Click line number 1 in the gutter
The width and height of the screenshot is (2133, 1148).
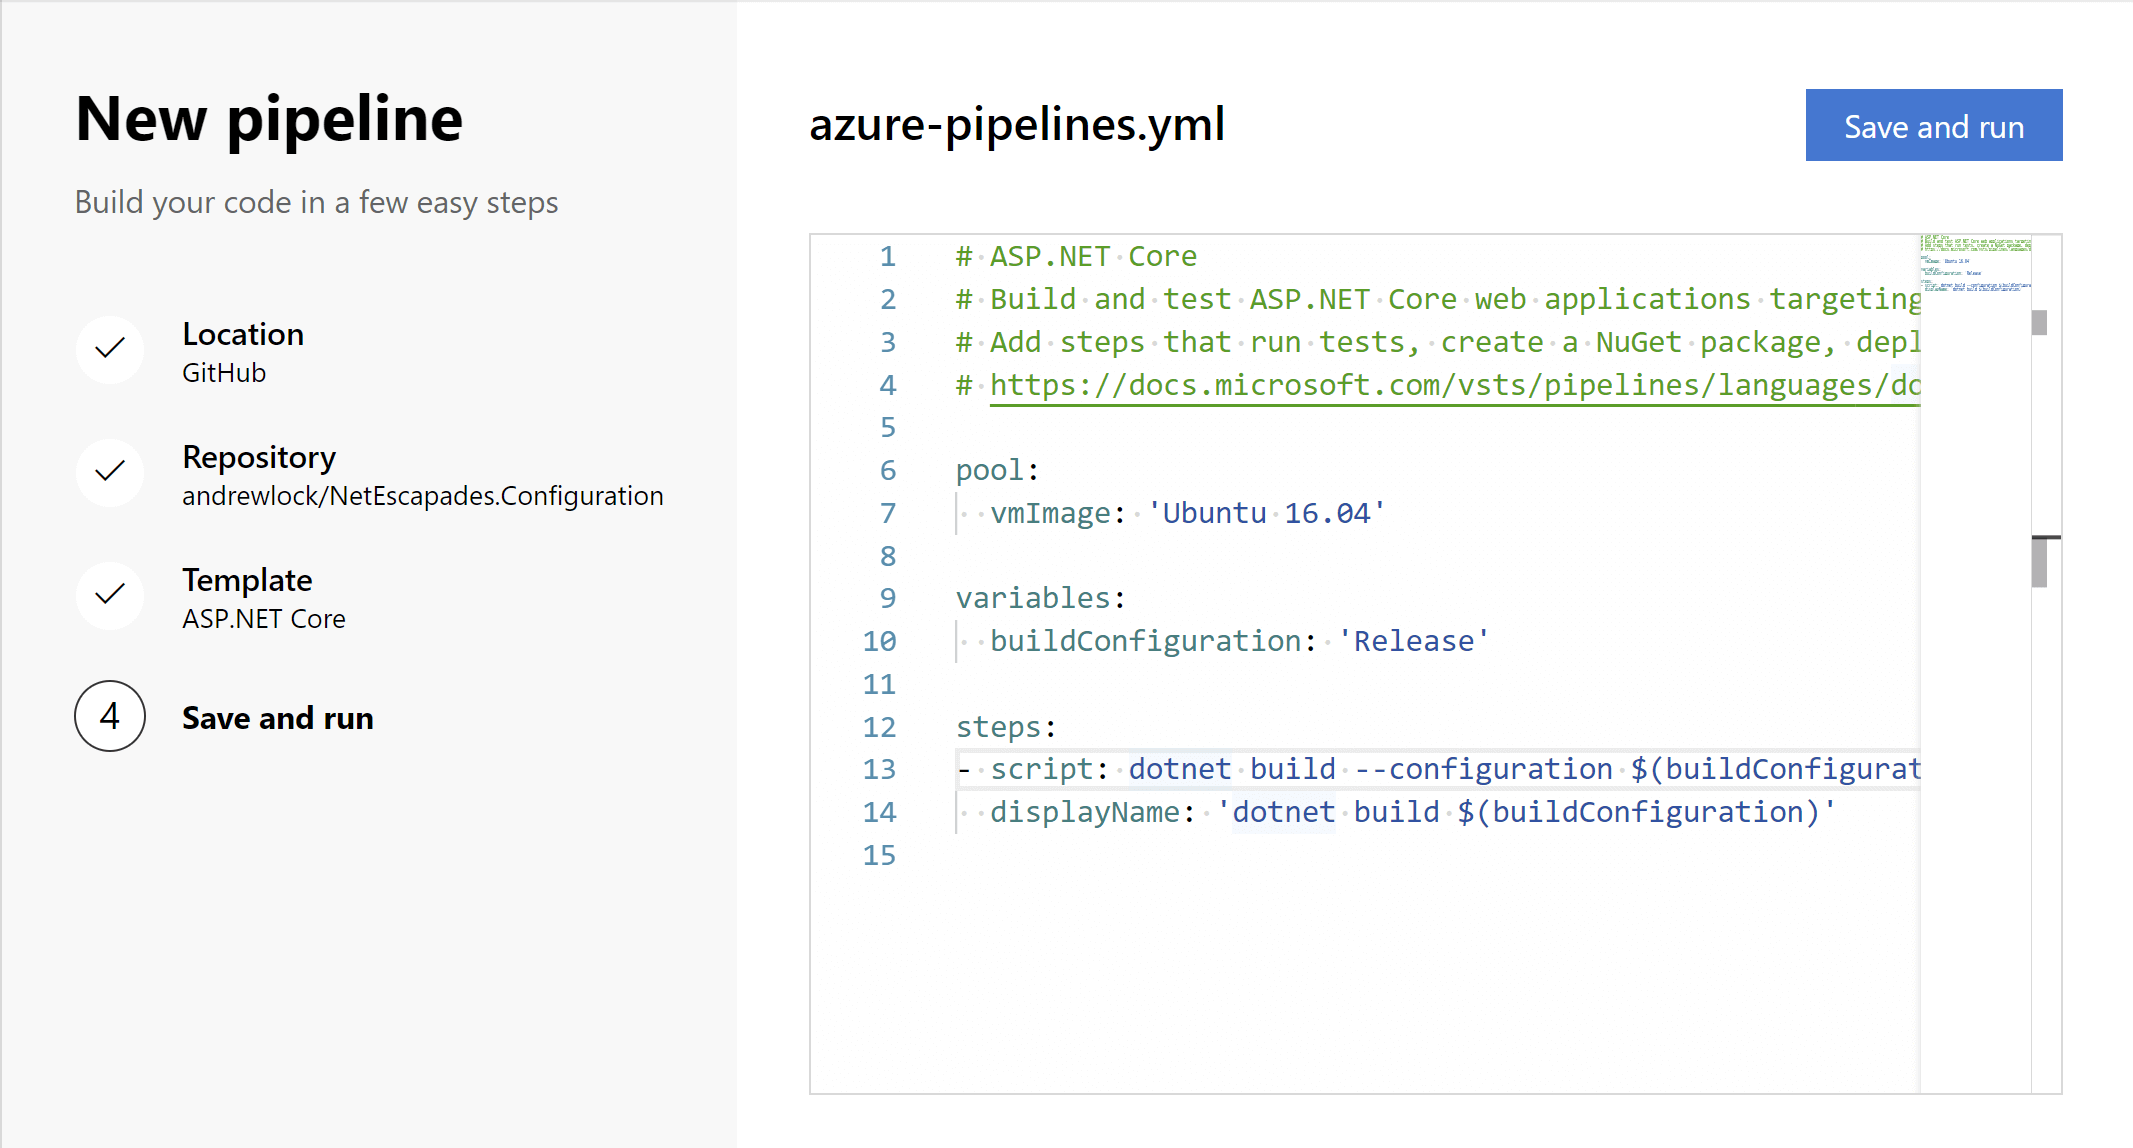coord(887,257)
